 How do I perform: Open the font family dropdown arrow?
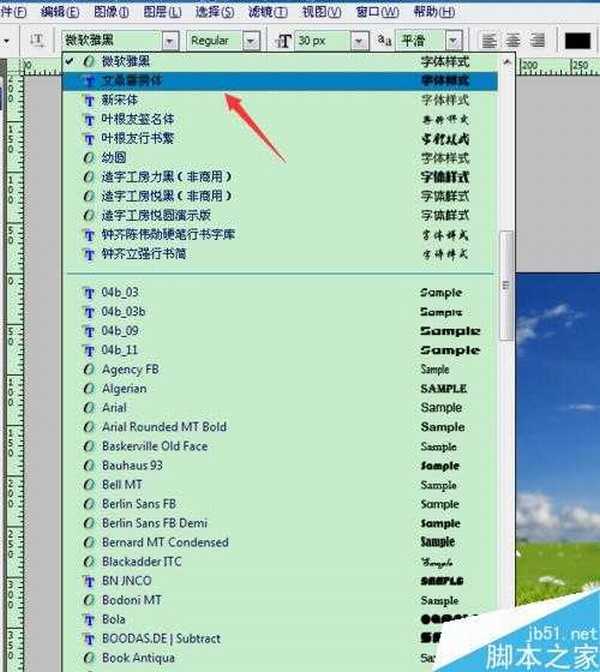170,41
